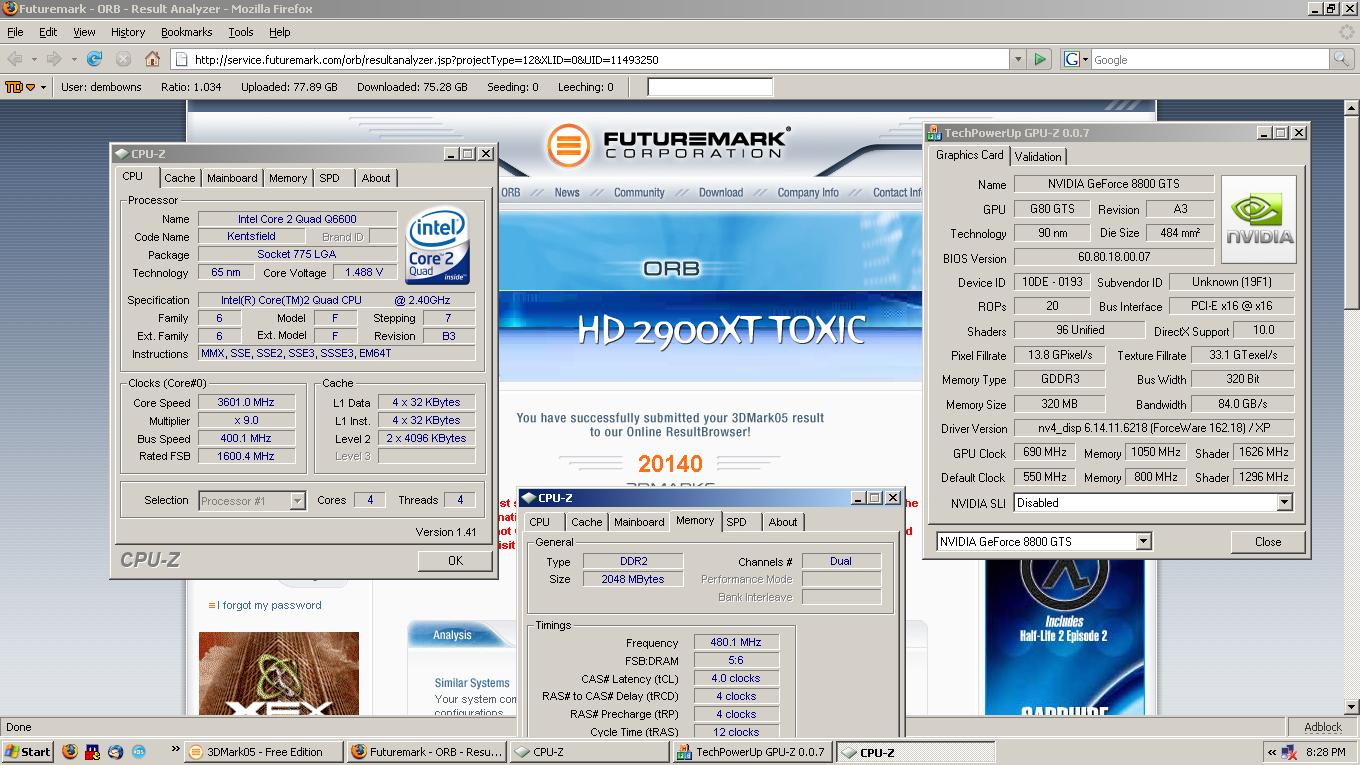Click the OK button in CPU-Z

coord(455,561)
